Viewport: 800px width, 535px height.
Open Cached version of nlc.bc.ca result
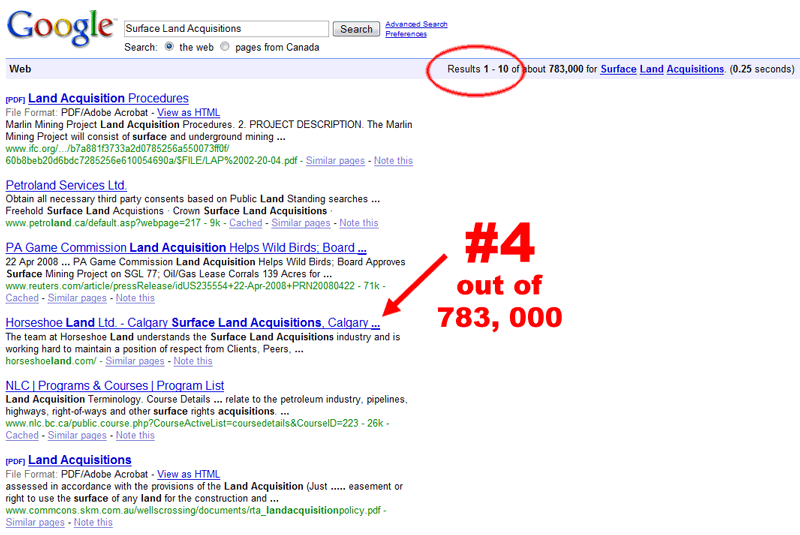22,436
